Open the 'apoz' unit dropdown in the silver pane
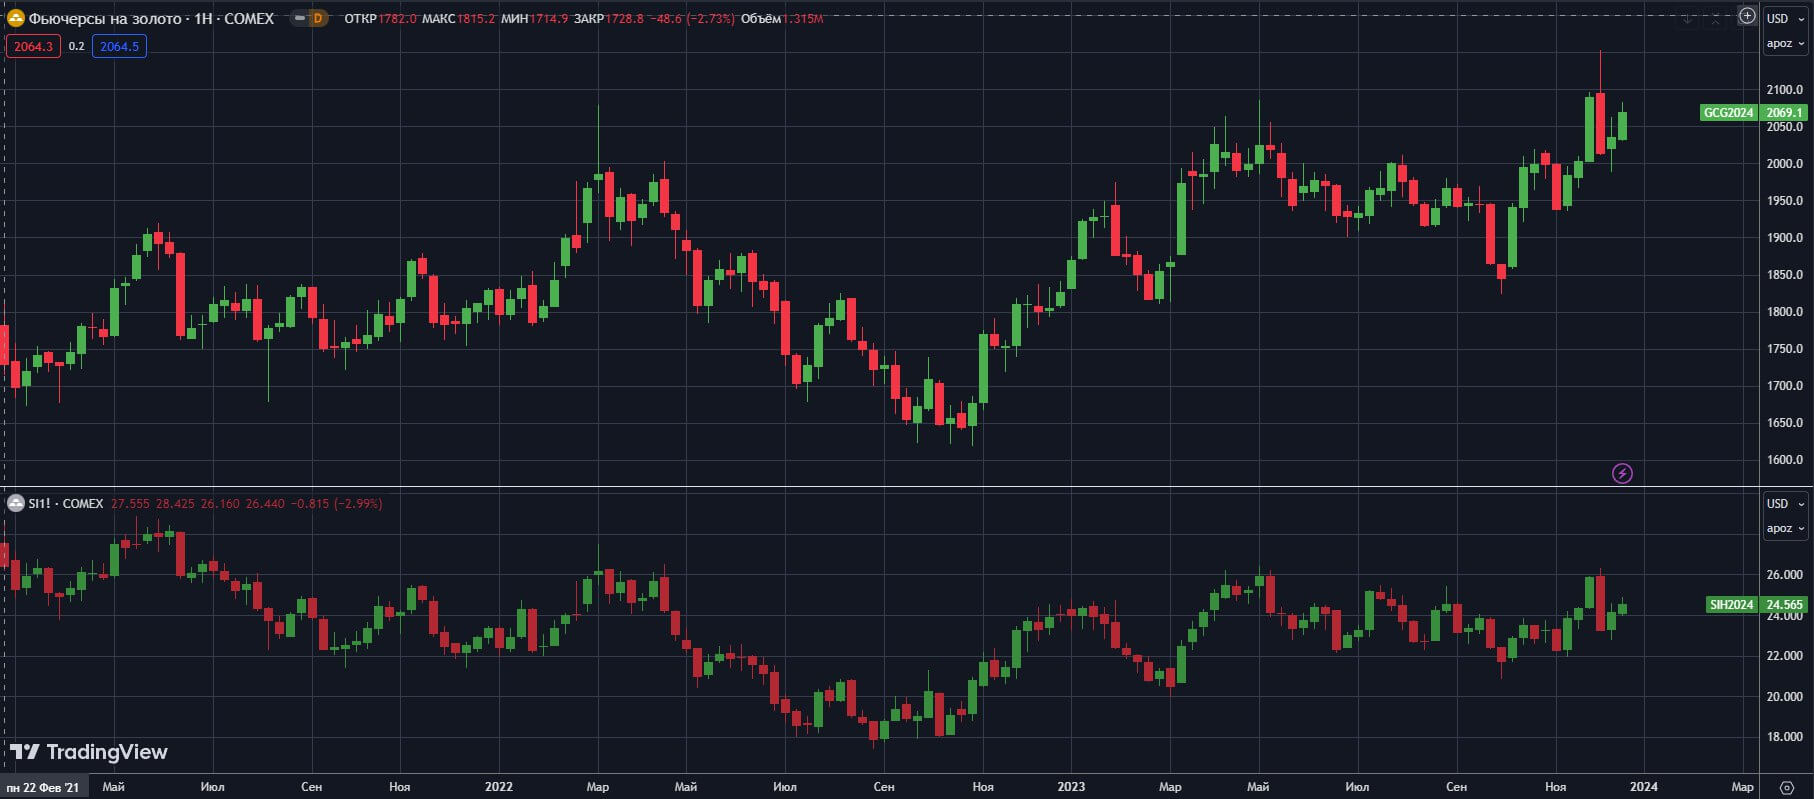 tap(1786, 528)
